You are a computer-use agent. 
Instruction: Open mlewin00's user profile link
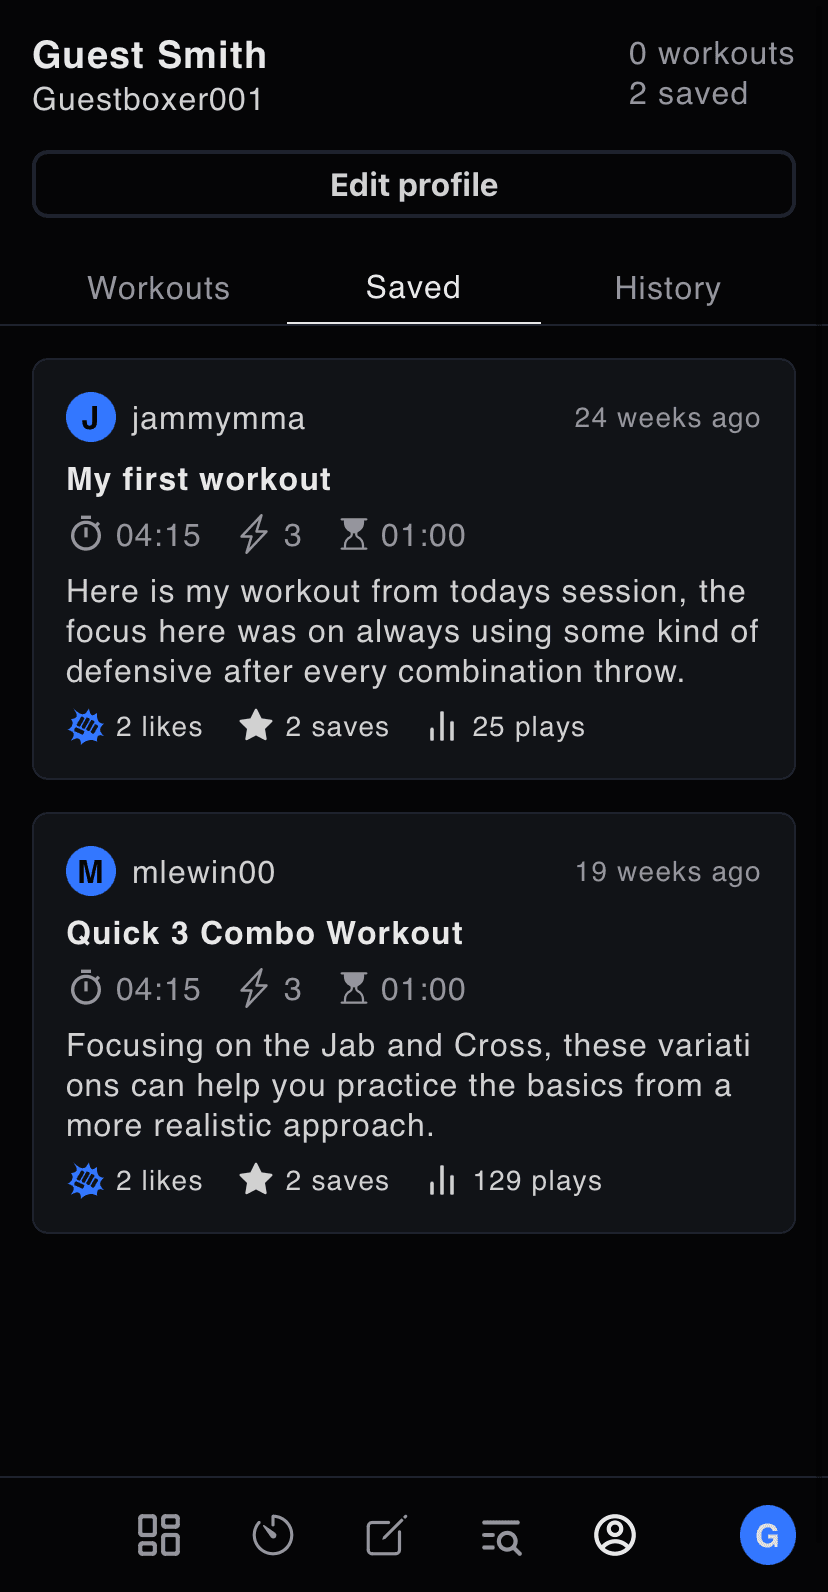pyautogui.click(x=203, y=872)
